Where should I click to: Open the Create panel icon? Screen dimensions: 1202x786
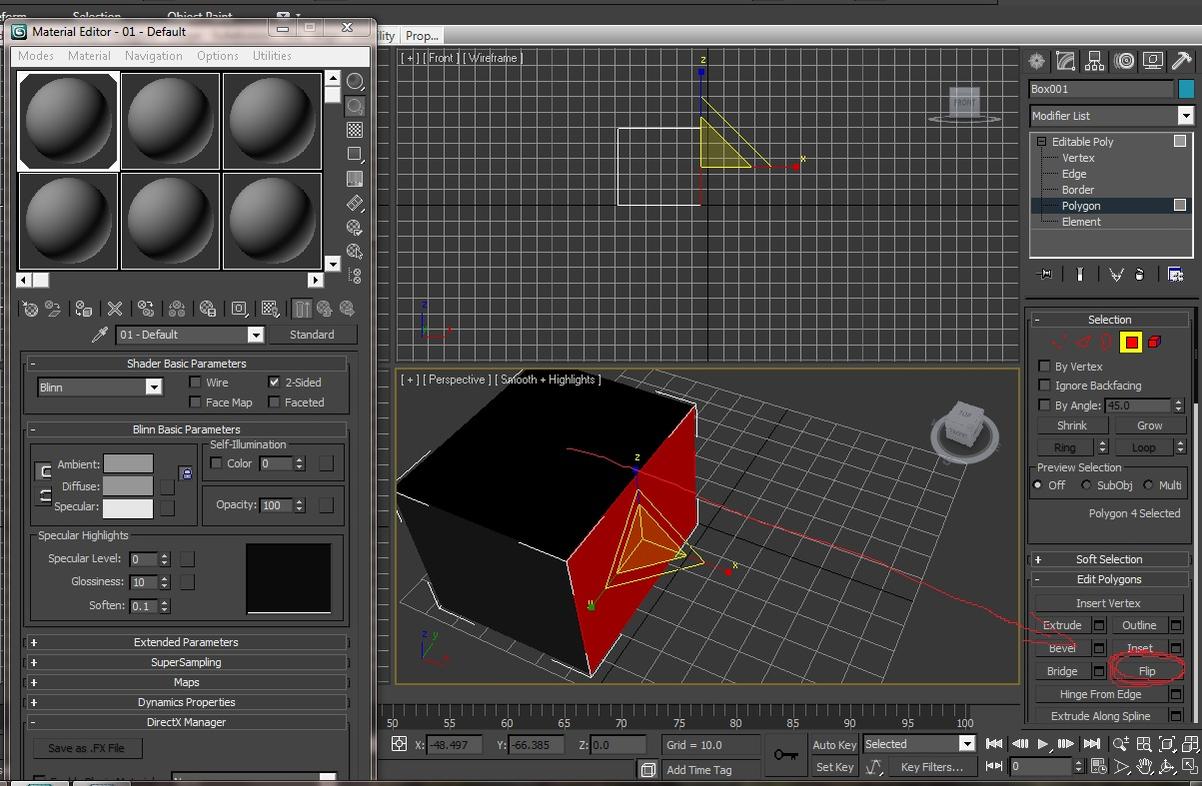pyautogui.click(x=1037, y=61)
